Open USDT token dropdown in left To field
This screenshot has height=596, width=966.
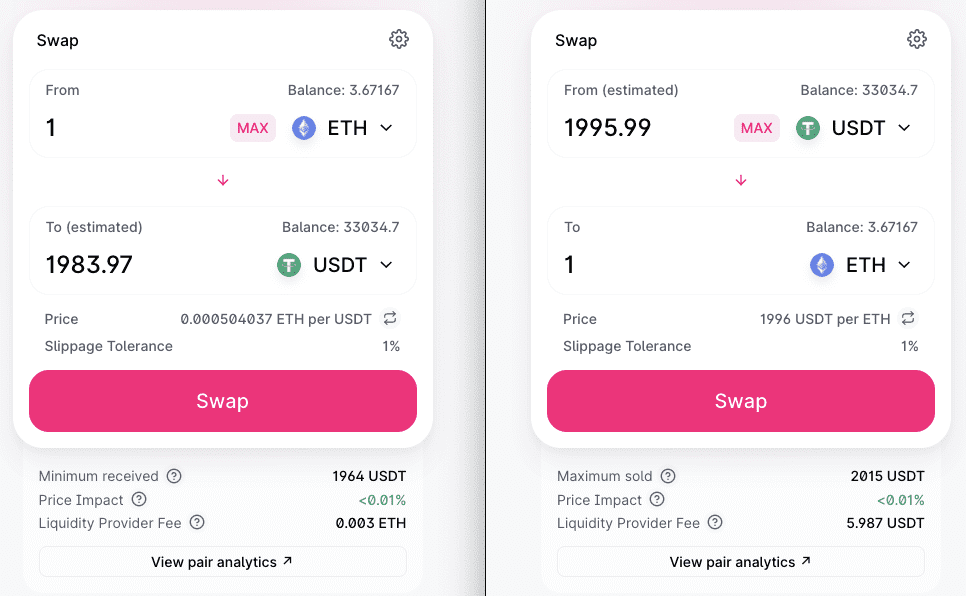coord(335,265)
